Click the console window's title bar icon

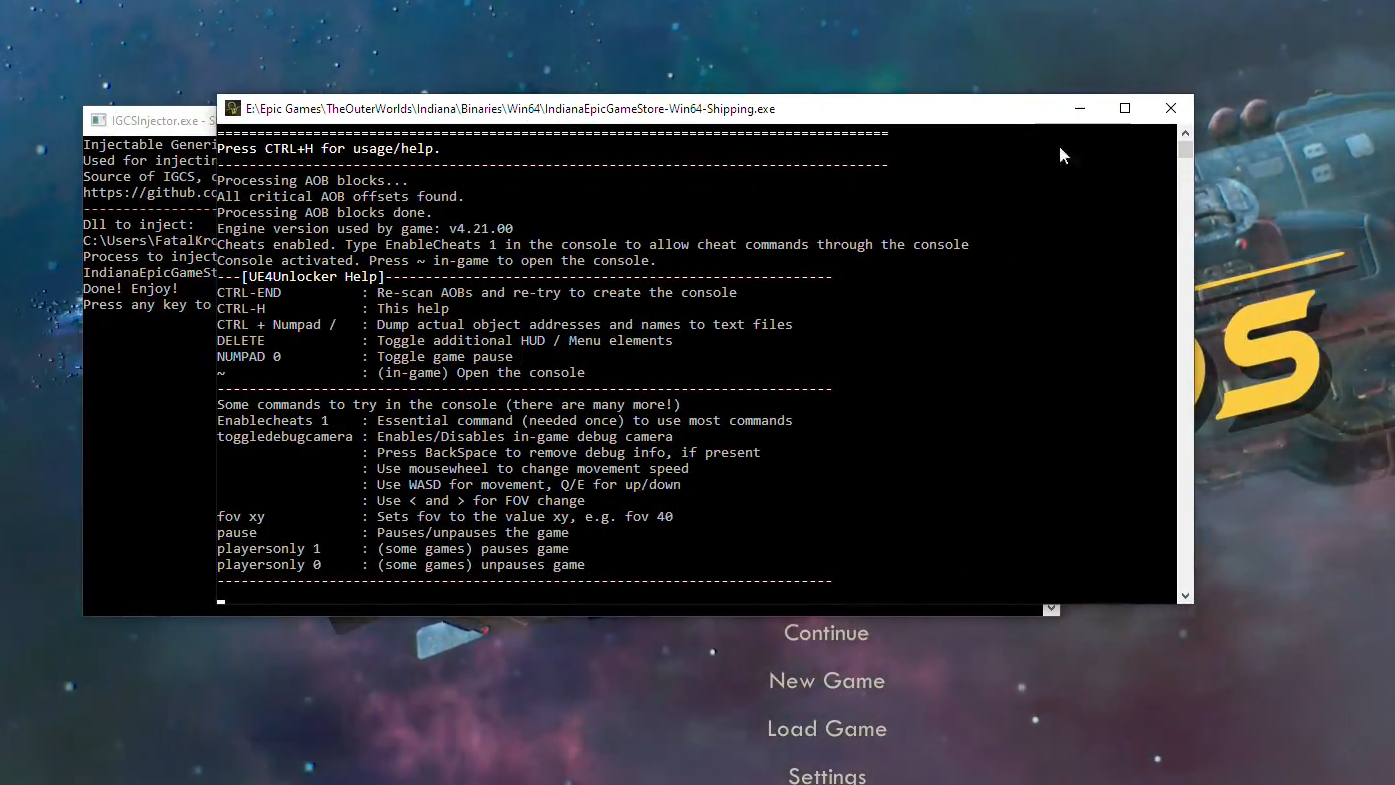pyautogui.click(x=233, y=109)
